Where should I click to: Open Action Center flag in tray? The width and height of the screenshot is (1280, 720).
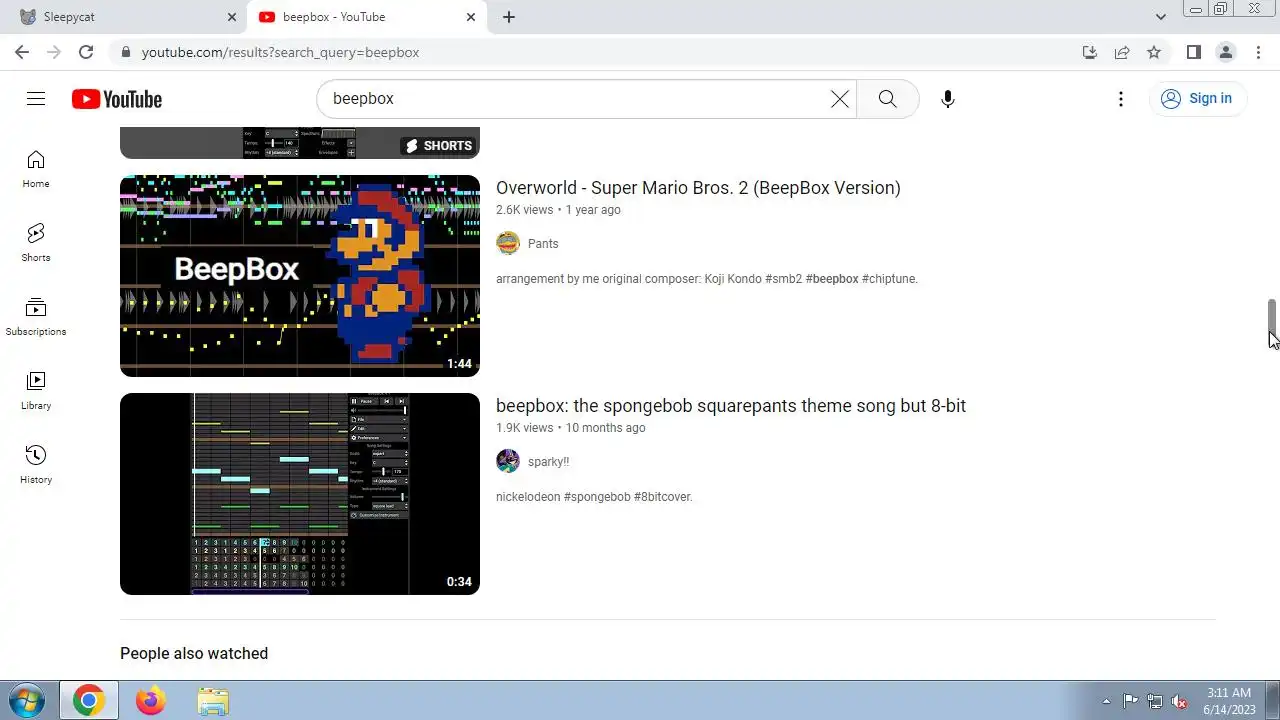(1130, 701)
